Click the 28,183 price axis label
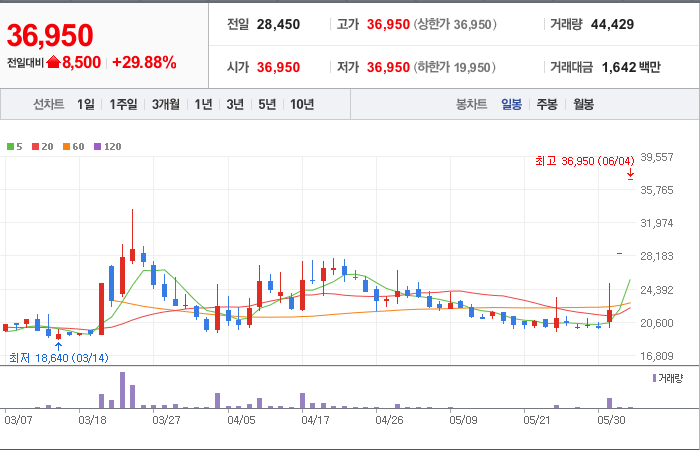This screenshot has height=450, width=700. (657, 256)
